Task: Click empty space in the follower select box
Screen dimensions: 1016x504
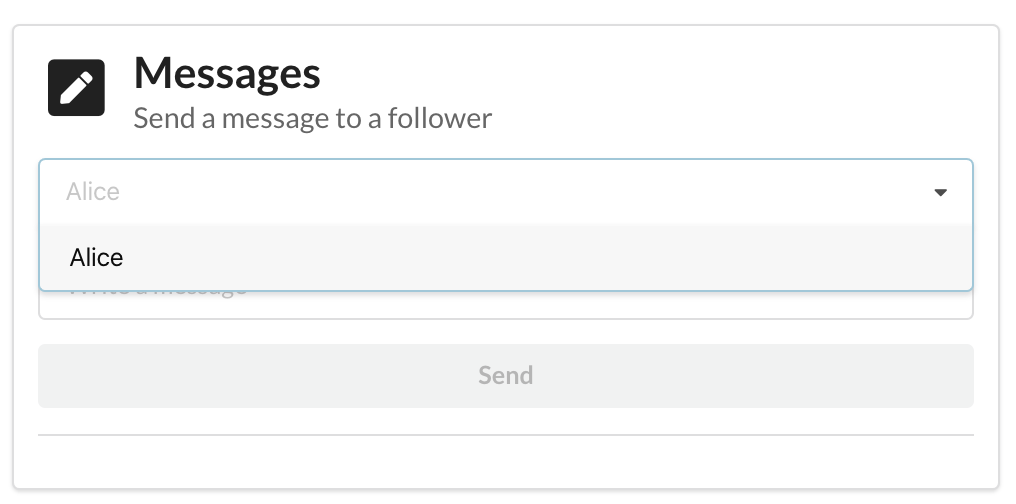Action: pos(500,192)
